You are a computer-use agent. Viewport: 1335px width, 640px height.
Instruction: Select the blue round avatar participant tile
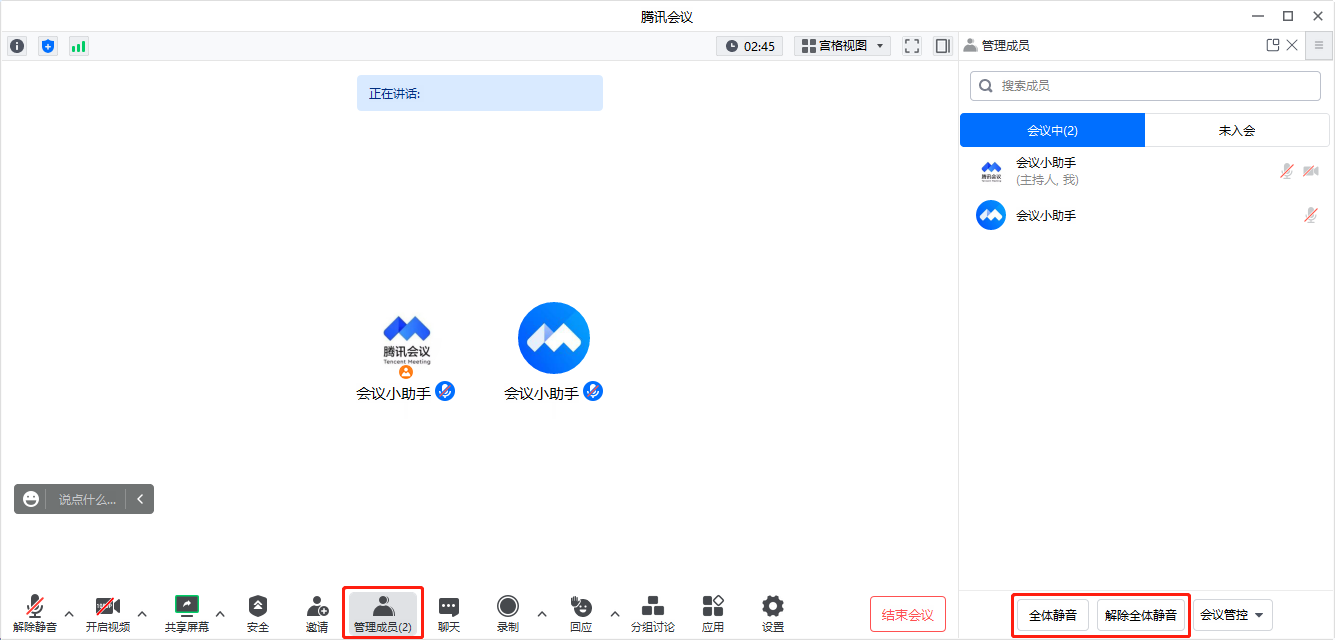554,338
